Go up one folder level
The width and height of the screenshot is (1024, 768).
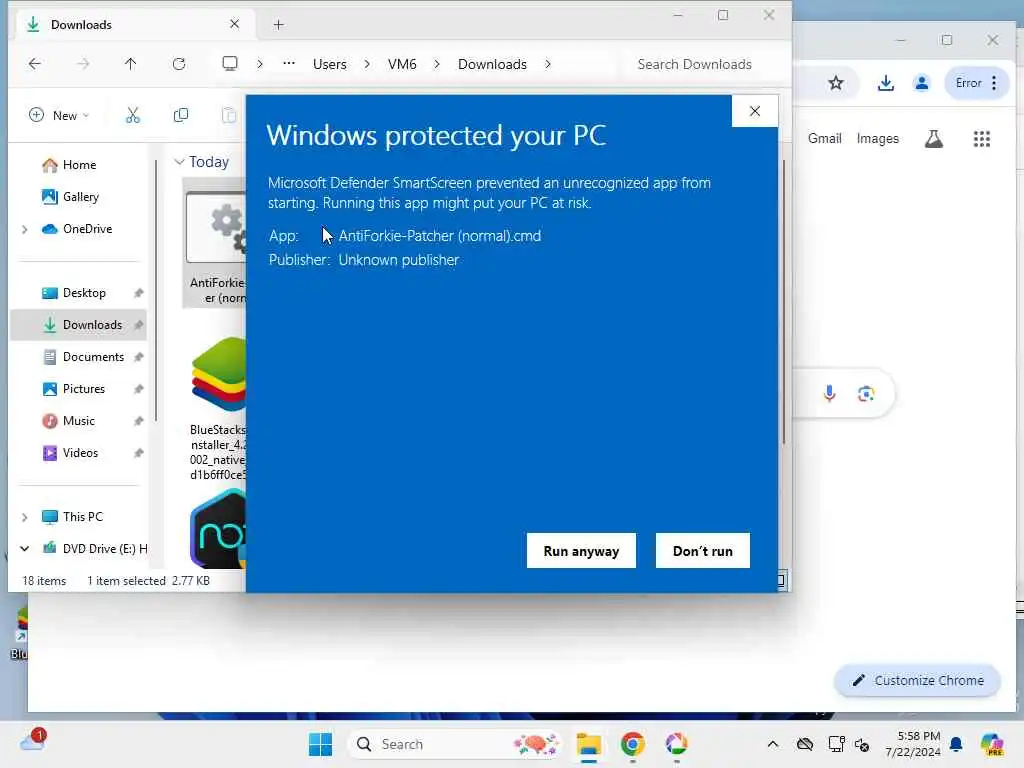pos(131,64)
